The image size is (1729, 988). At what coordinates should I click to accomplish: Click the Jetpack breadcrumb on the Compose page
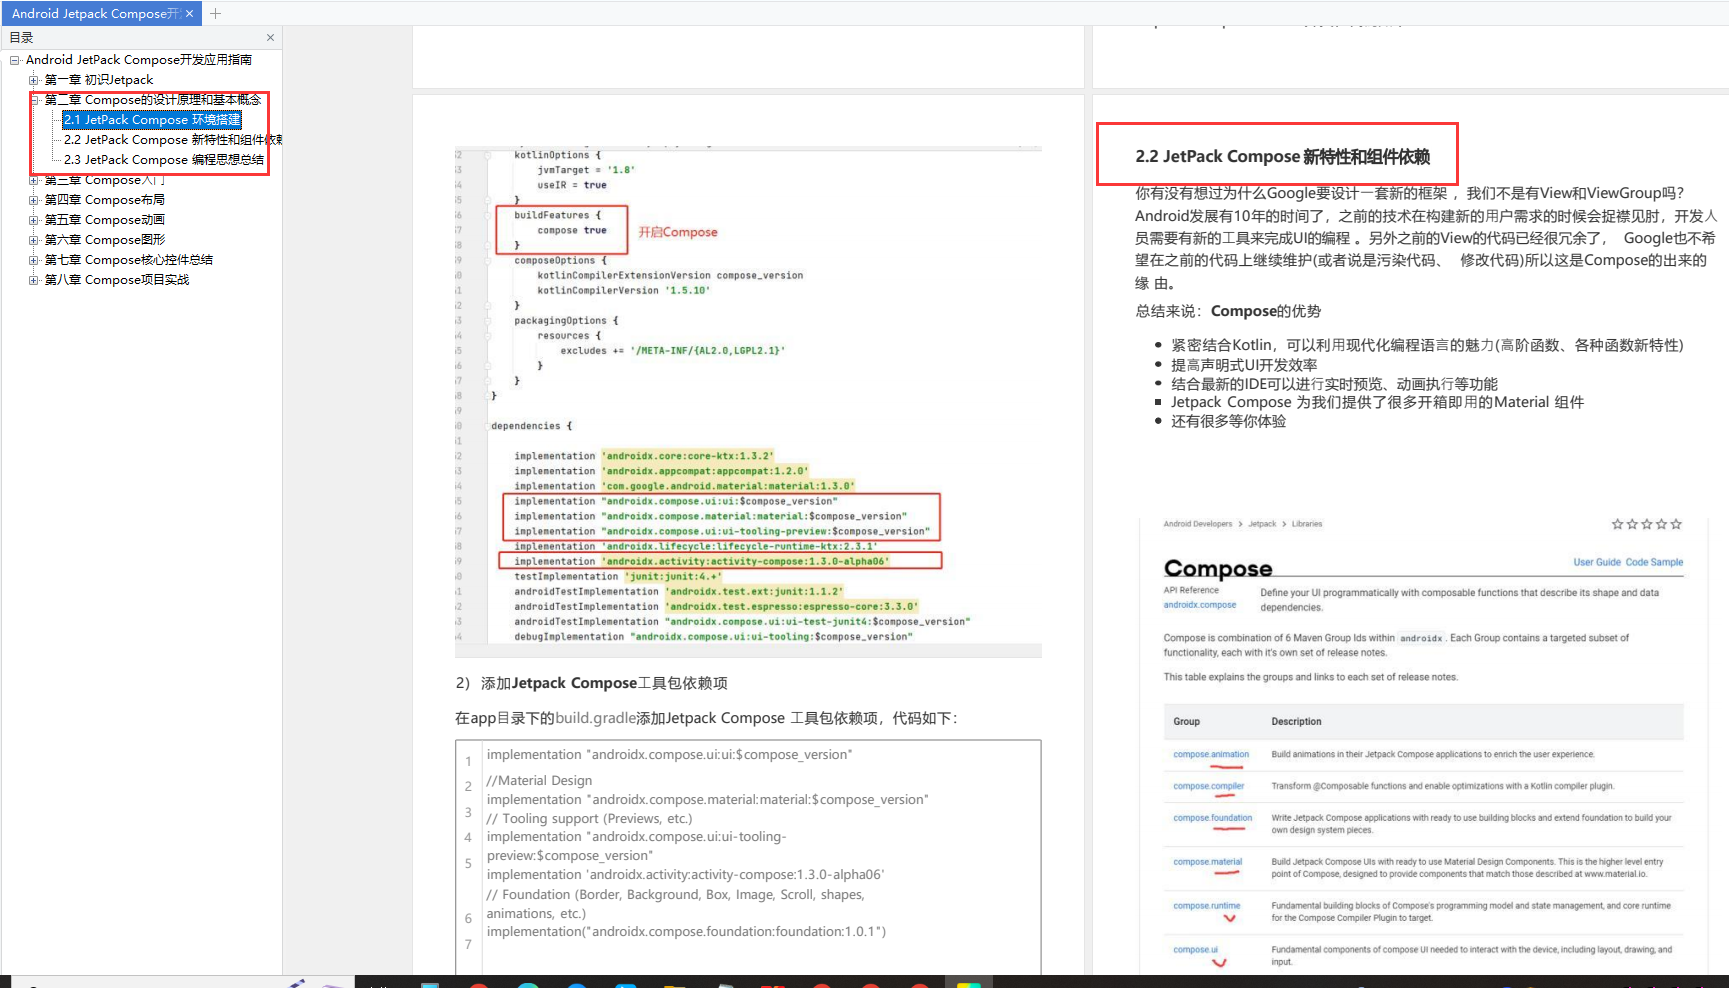[x=1262, y=524]
